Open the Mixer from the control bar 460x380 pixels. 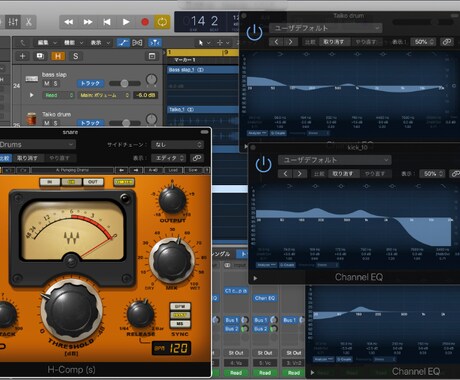(x=13, y=22)
